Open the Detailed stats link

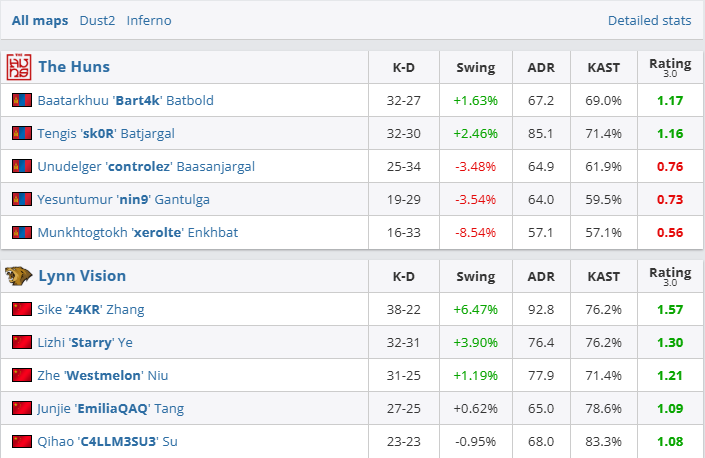[x=649, y=20]
